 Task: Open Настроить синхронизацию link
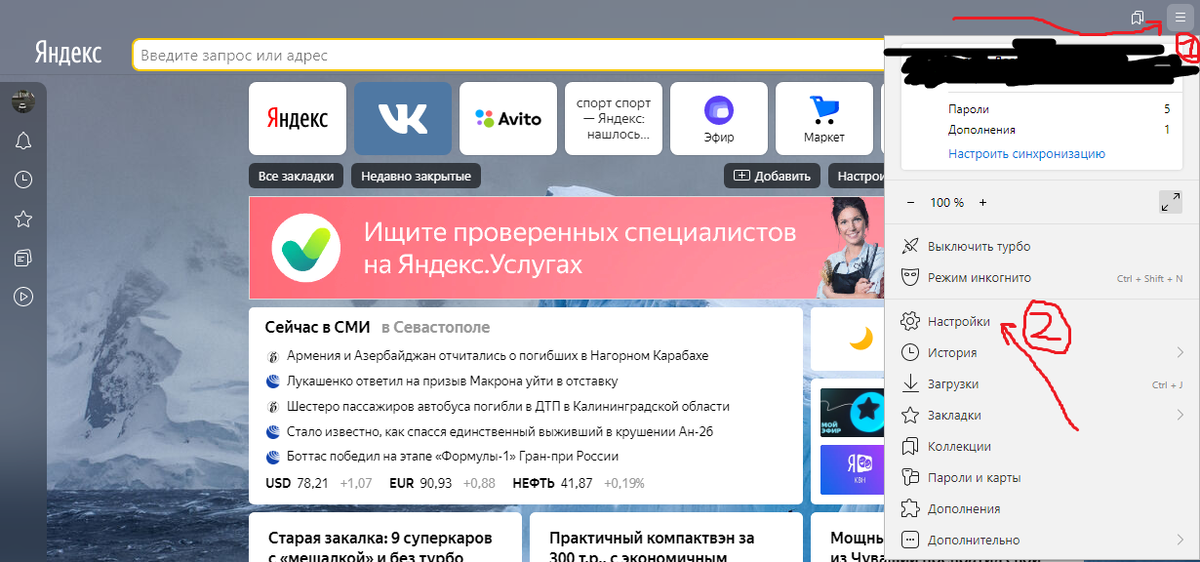click(1026, 153)
